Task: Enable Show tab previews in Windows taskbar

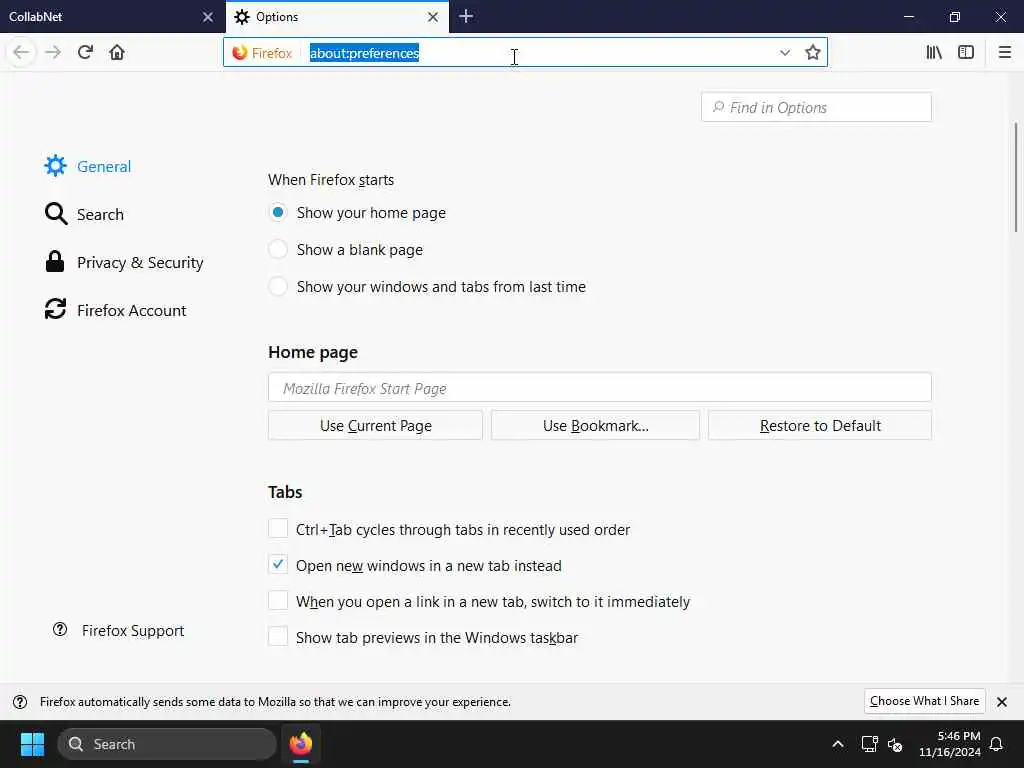Action: [278, 636]
